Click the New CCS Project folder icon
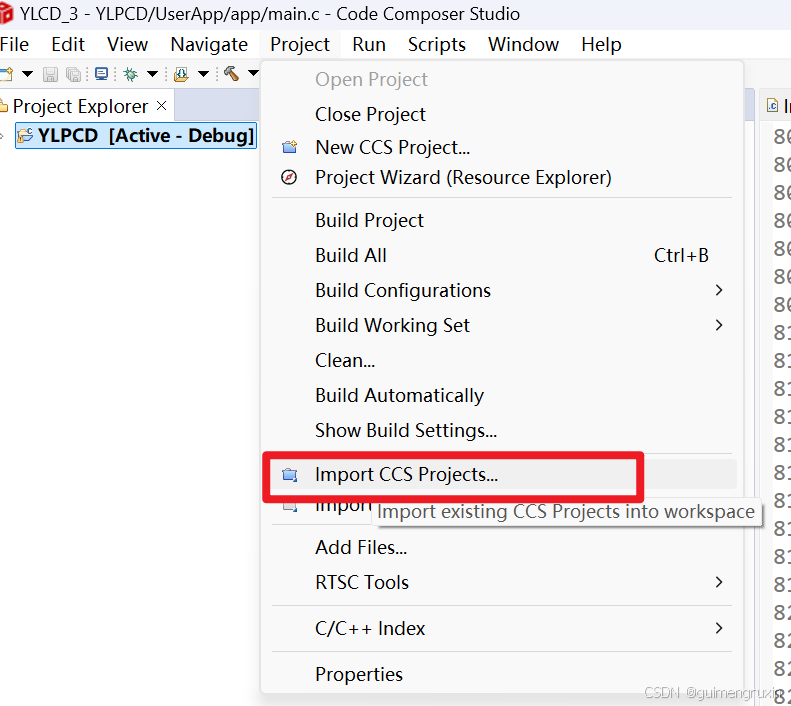The width and height of the screenshot is (791, 706). coord(290,147)
